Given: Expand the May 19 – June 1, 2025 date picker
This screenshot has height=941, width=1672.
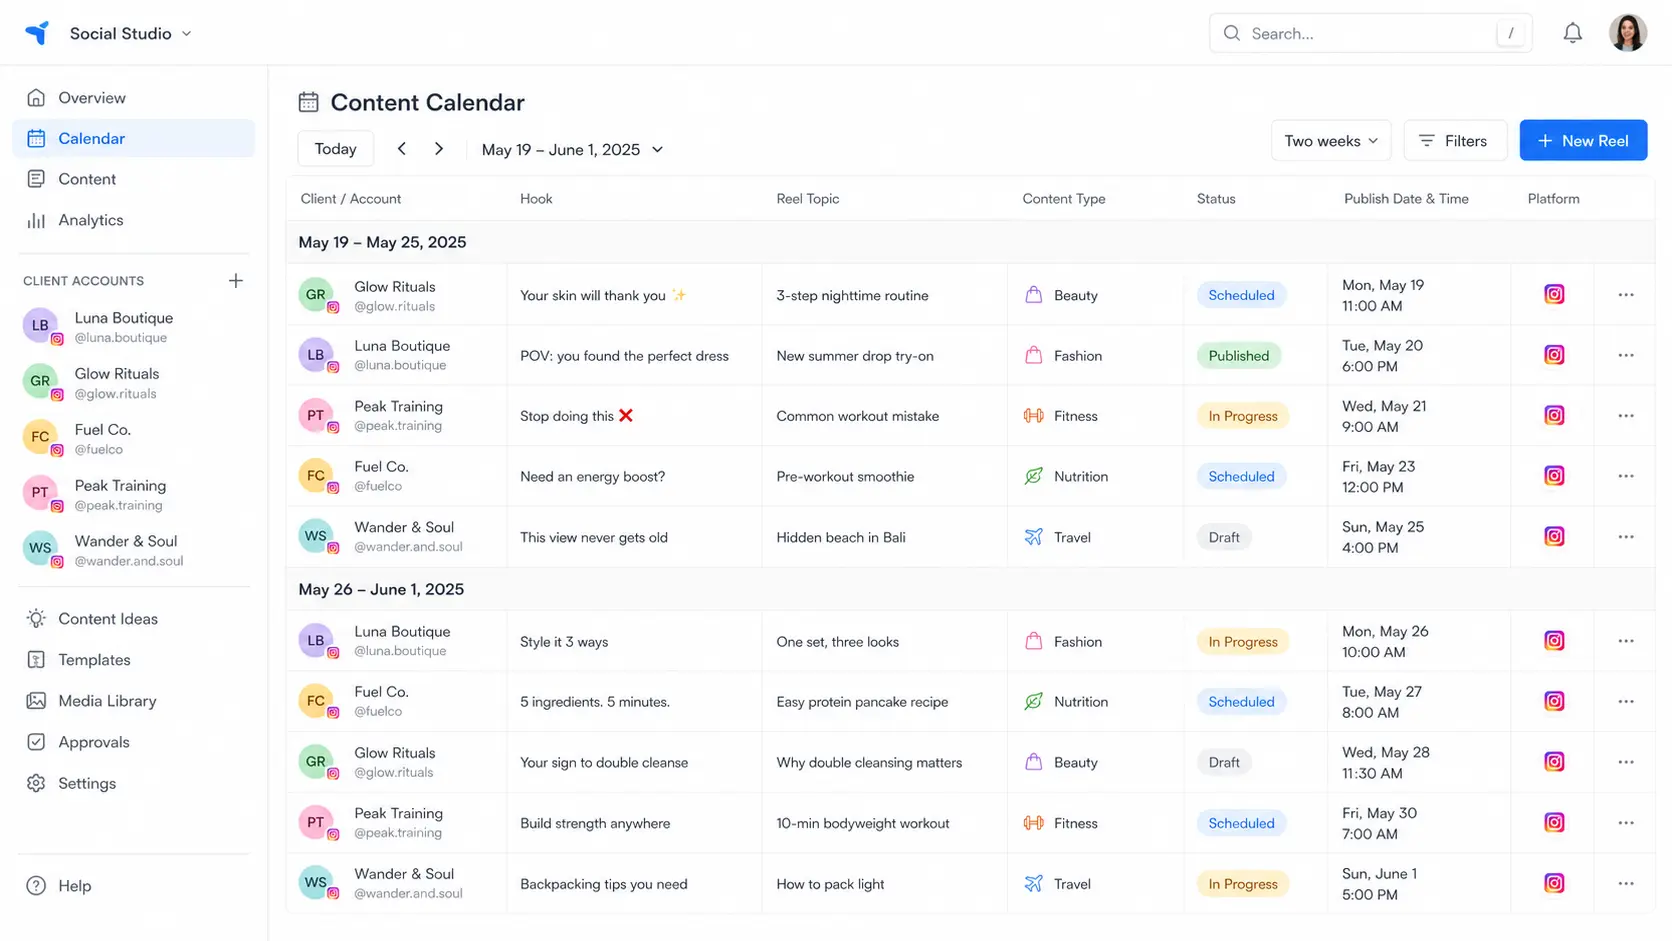Looking at the screenshot, I should 572,149.
